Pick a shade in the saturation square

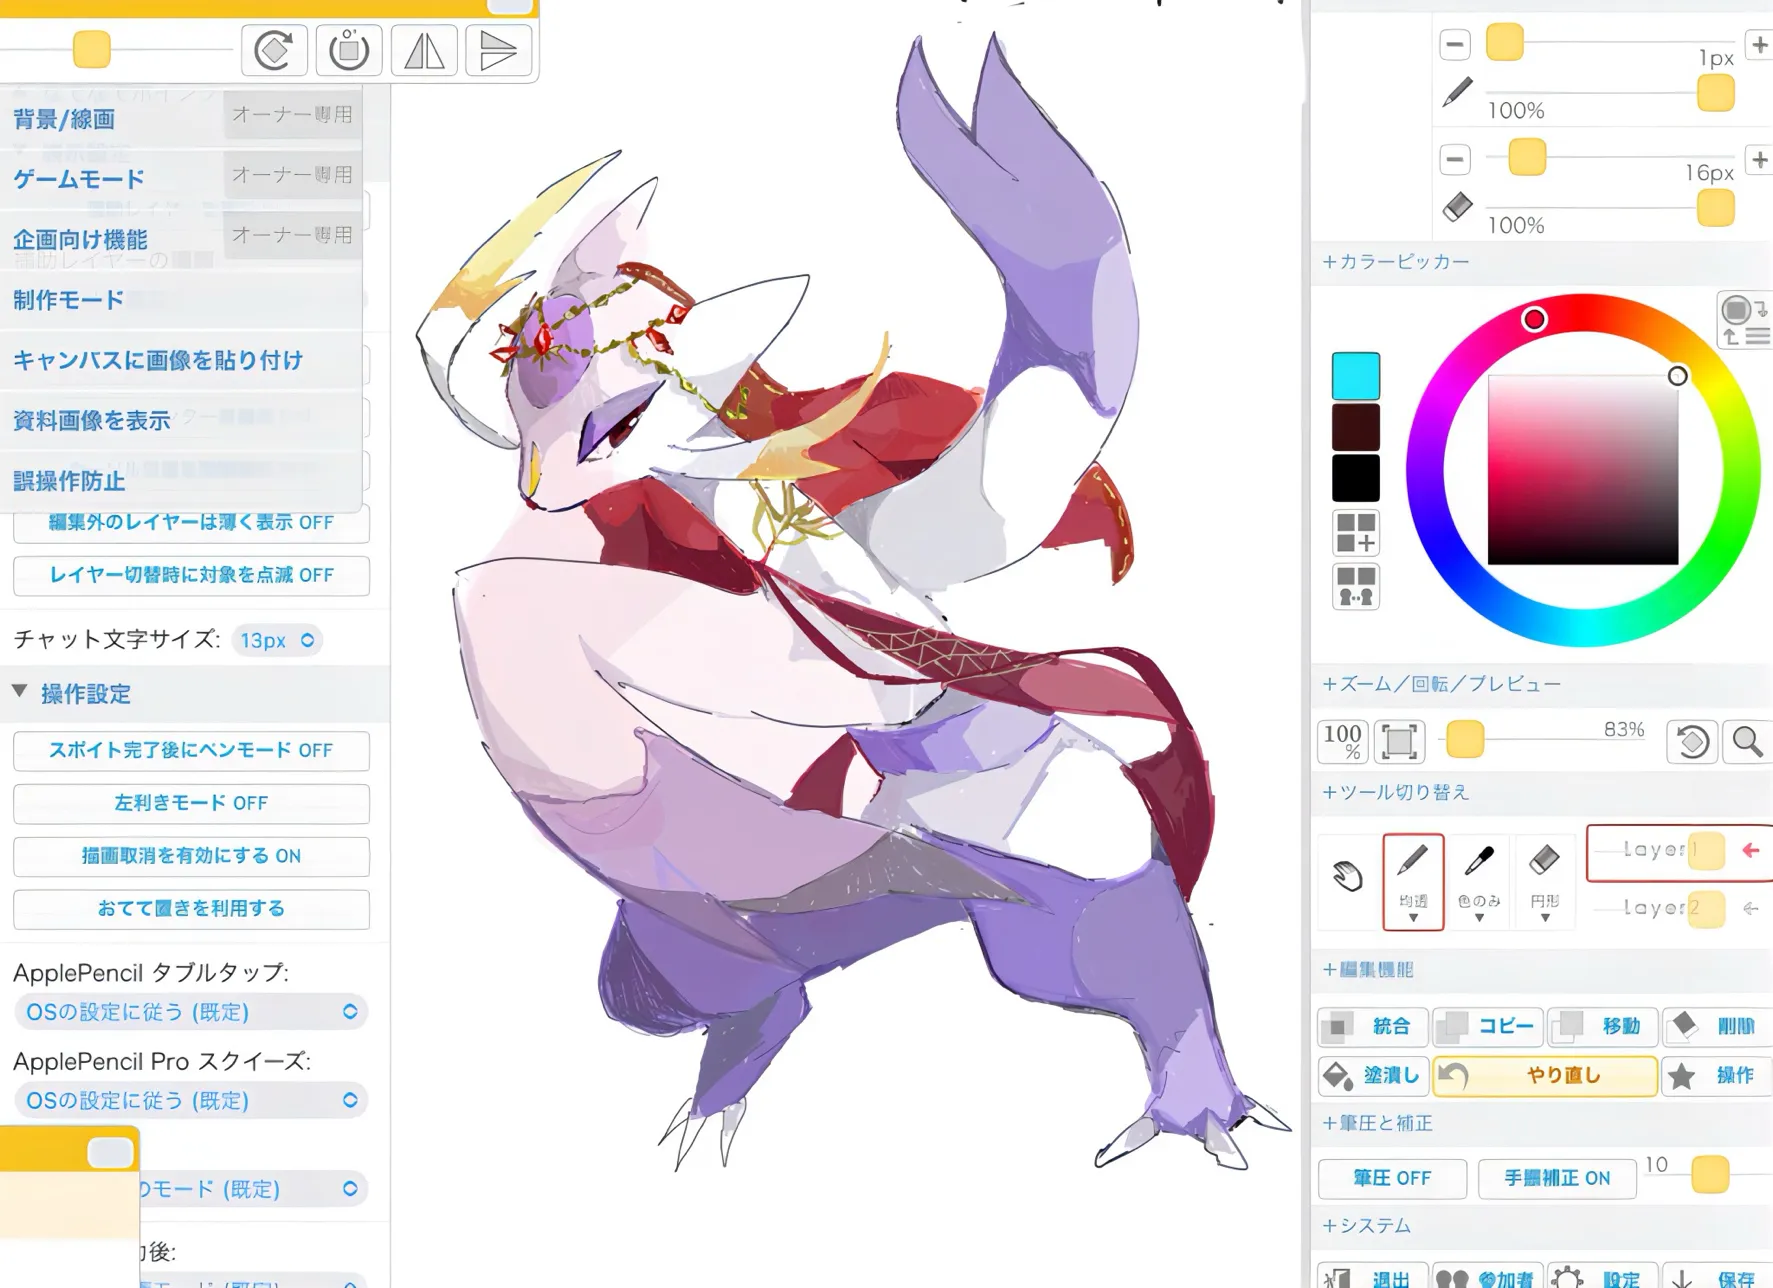[x=1583, y=470]
